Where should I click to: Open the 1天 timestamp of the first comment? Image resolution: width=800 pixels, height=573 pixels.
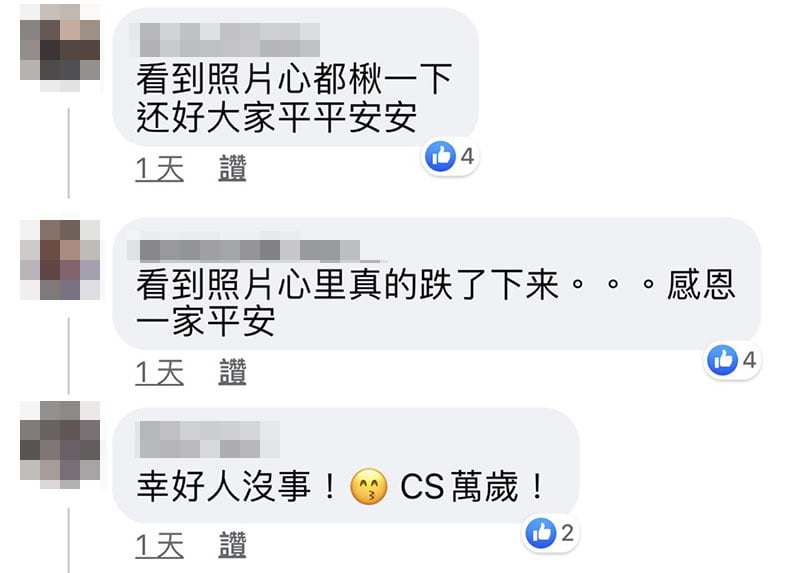(160, 169)
